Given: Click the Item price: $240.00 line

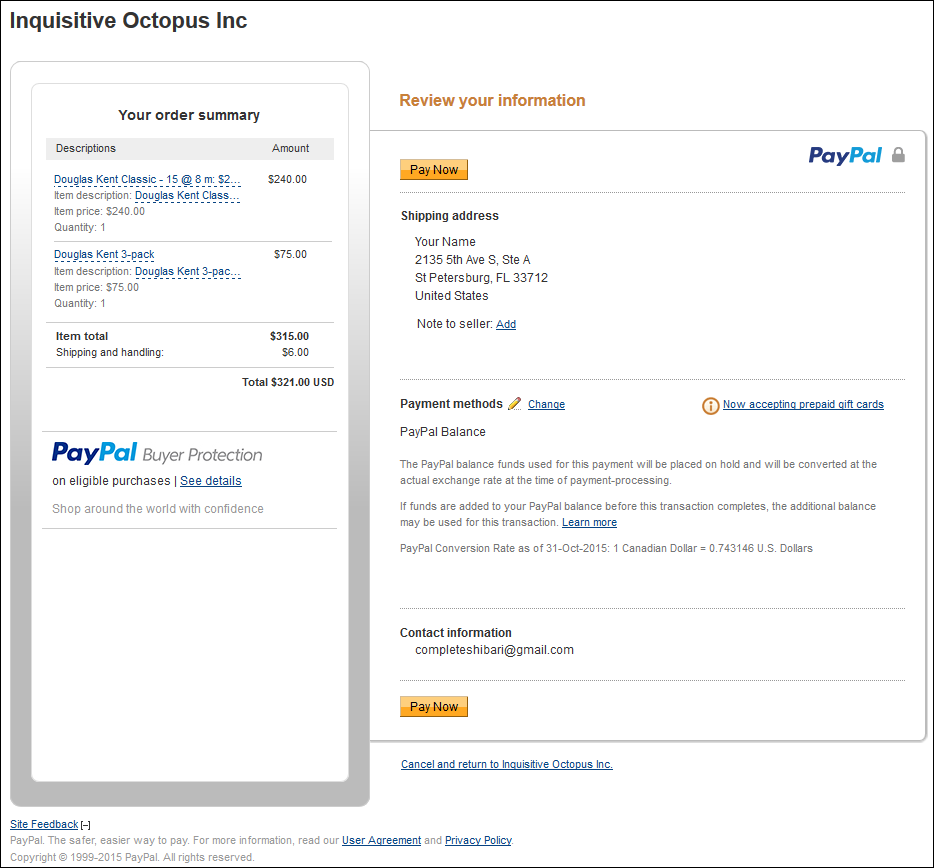Looking at the screenshot, I should (x=99, y=211).
